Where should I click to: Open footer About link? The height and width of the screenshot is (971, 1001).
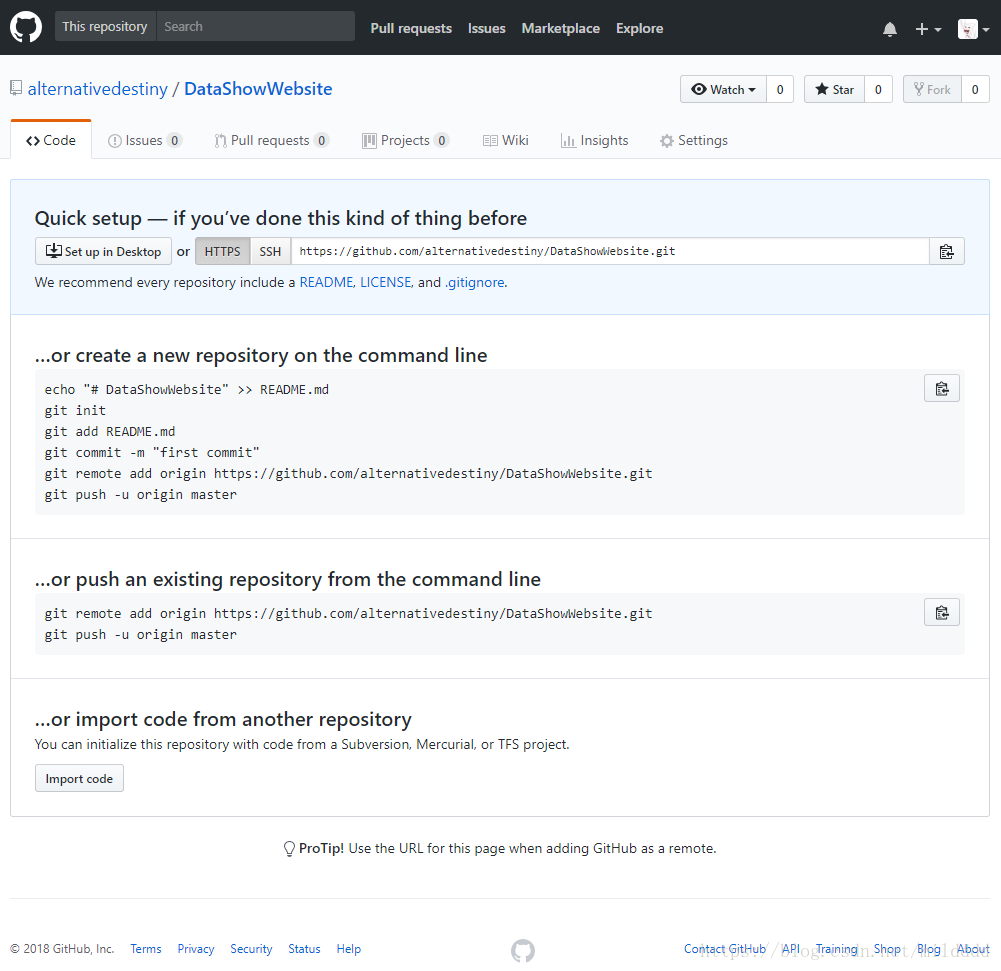coord(973,949)
